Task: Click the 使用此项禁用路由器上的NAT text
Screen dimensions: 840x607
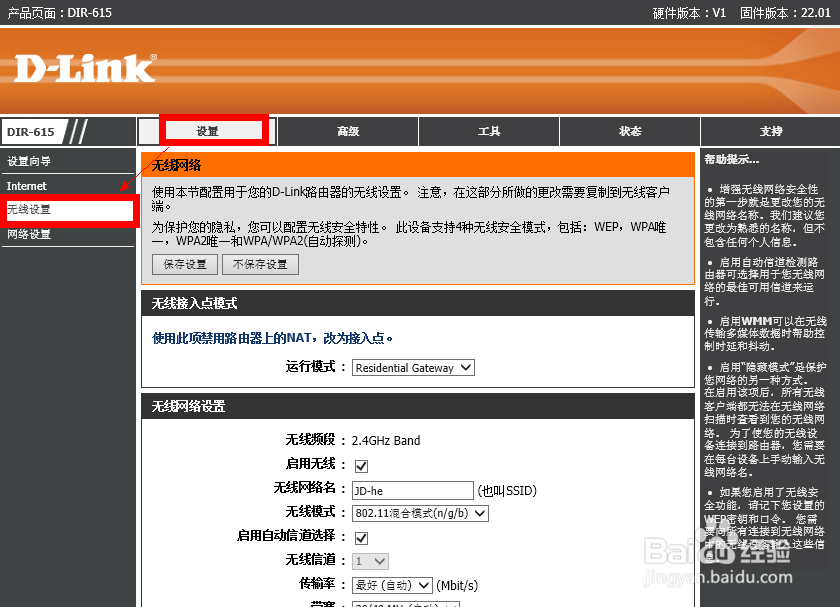Action: point(272,338)
